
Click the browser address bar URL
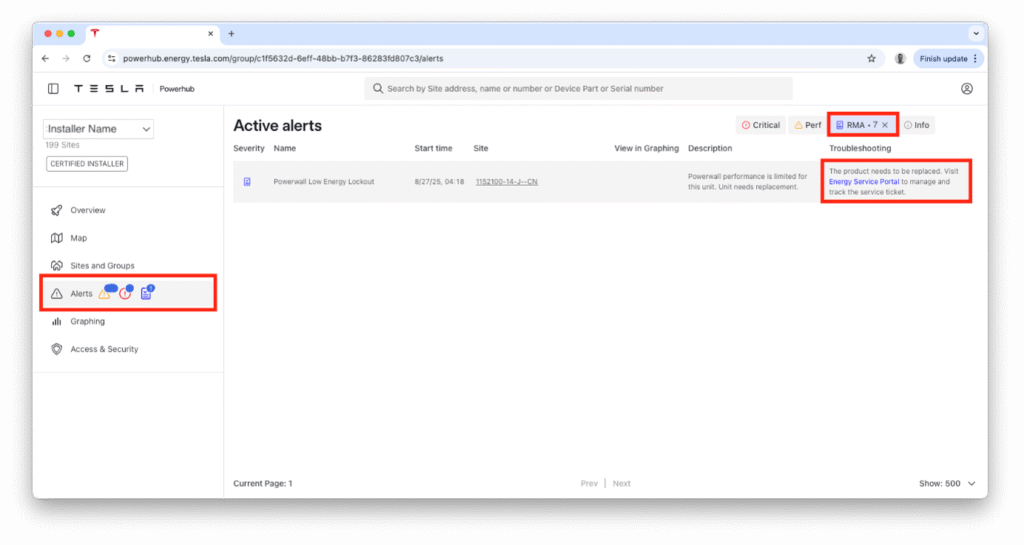pos(283,59)
